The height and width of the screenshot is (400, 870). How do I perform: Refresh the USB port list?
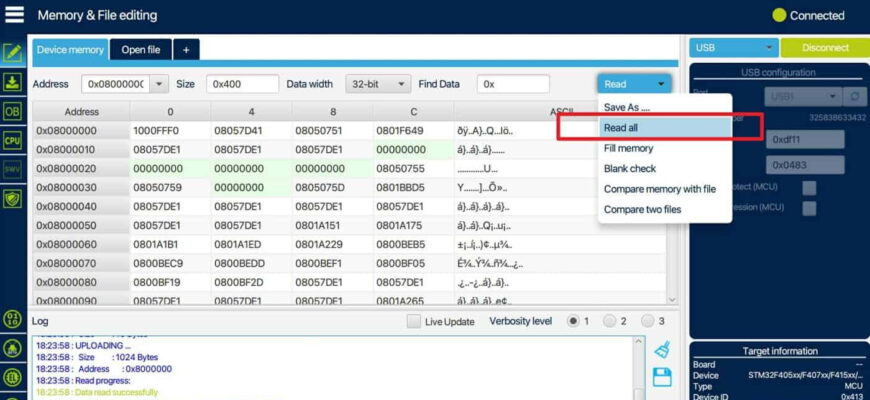point(854,96)
